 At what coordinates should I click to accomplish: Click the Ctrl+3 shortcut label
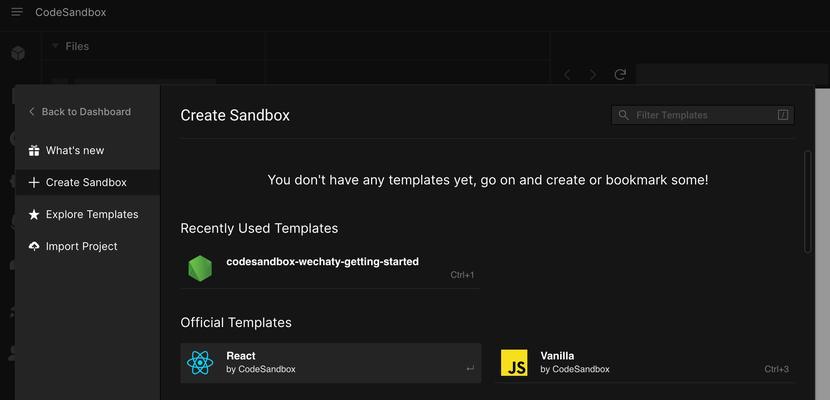777,369
